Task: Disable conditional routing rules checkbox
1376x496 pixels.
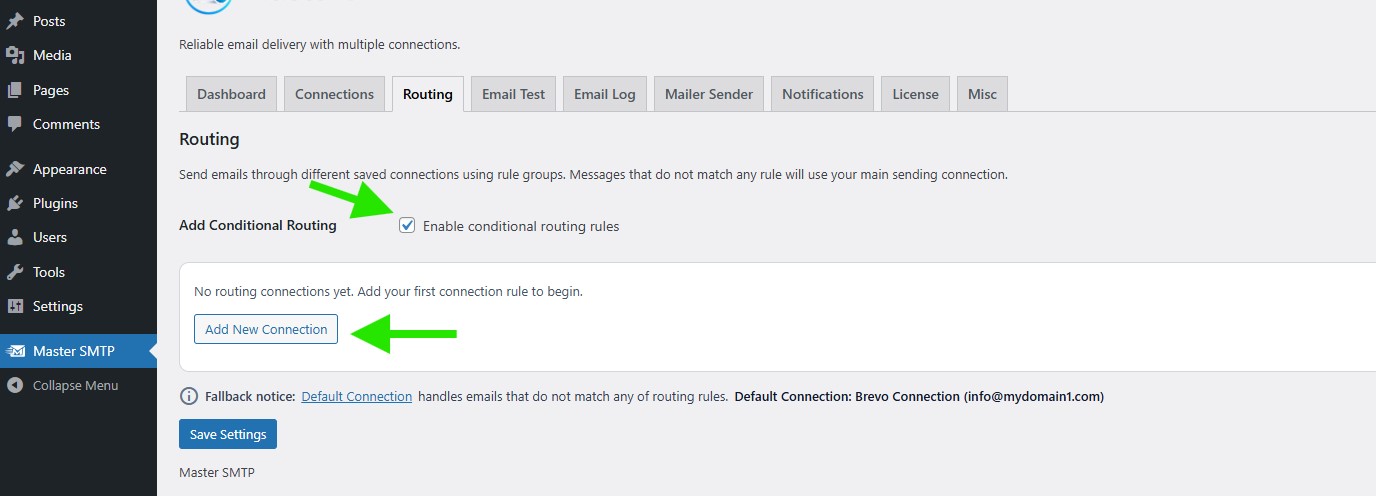Action: (x=407, y=225)
